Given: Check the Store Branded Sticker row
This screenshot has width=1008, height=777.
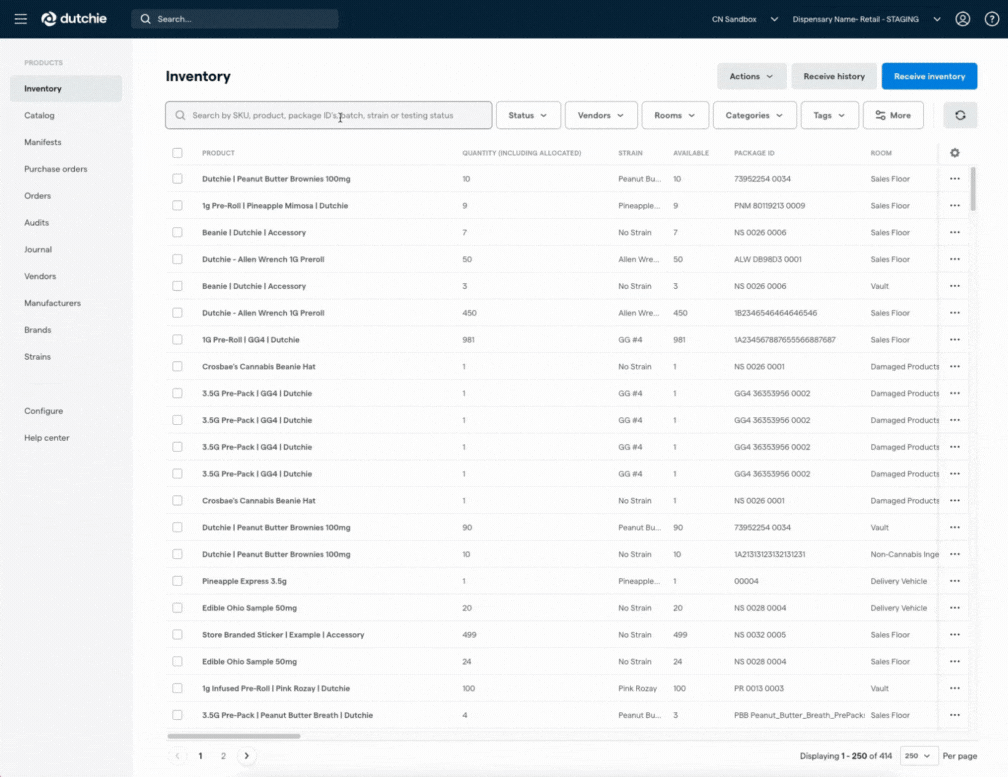Looking at the screenshot, I should pyautogui.click(x=177, y=634).
